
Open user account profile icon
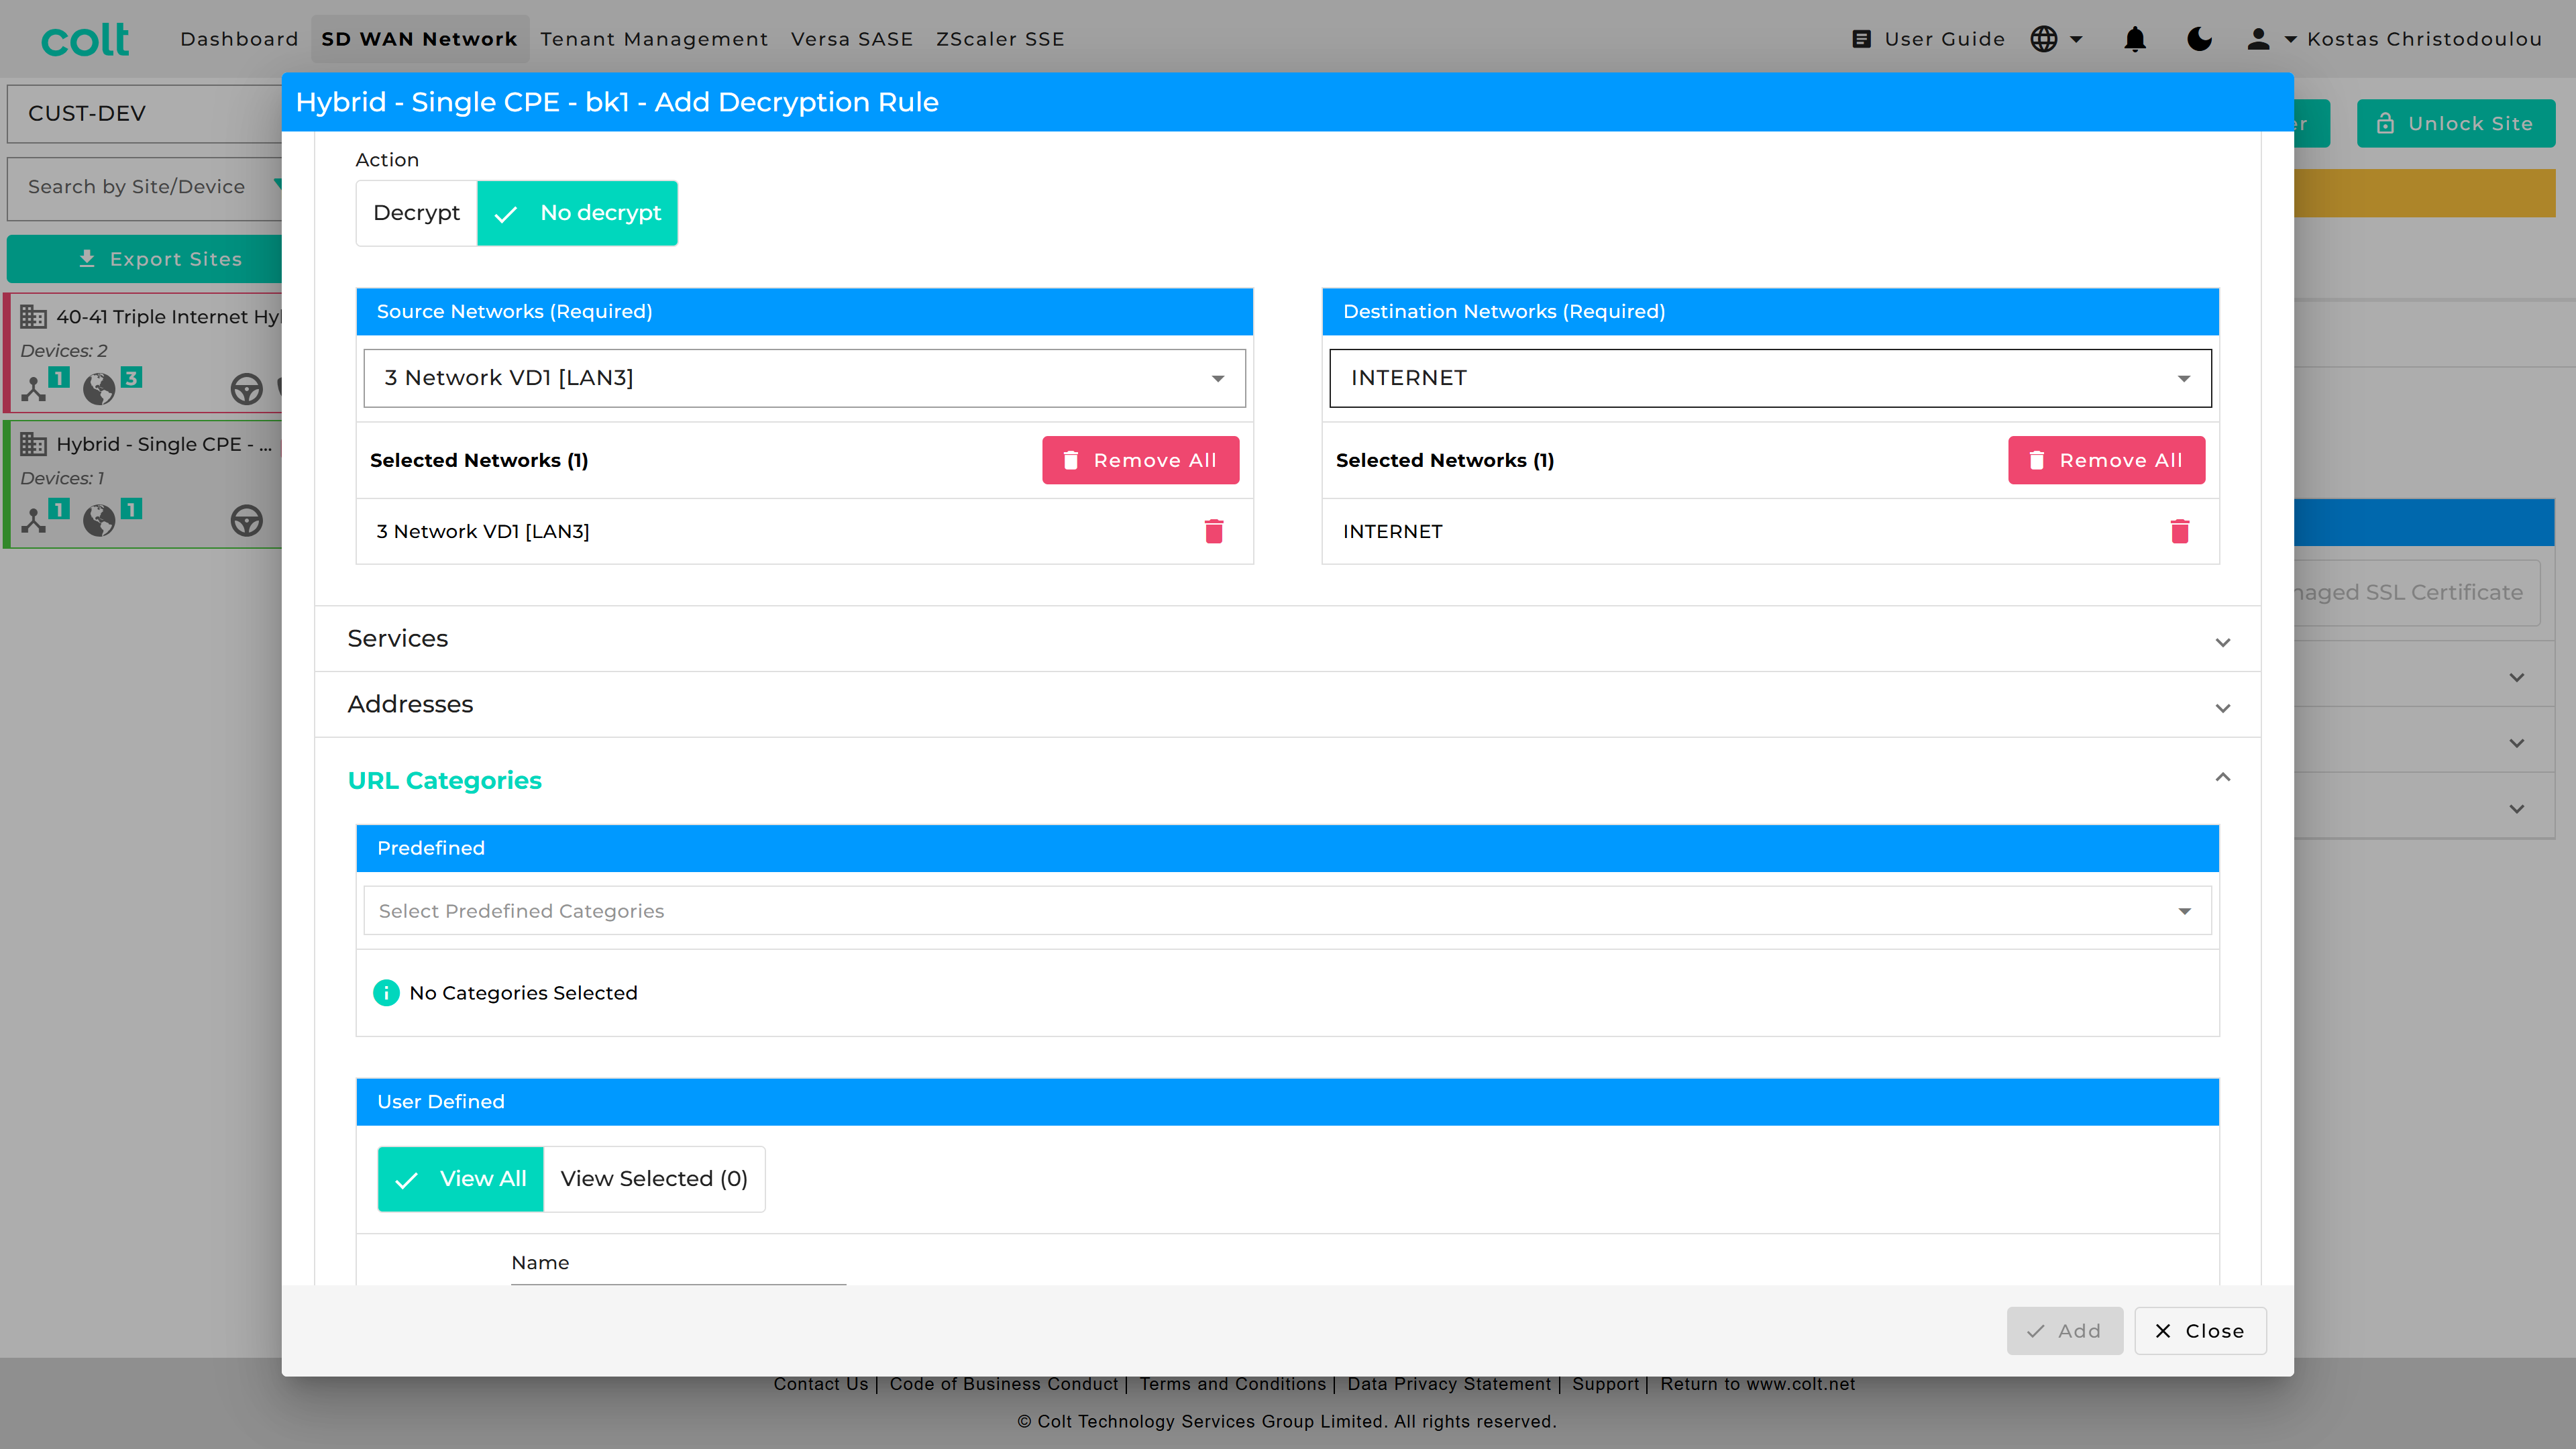click(x=2258, y=39)
